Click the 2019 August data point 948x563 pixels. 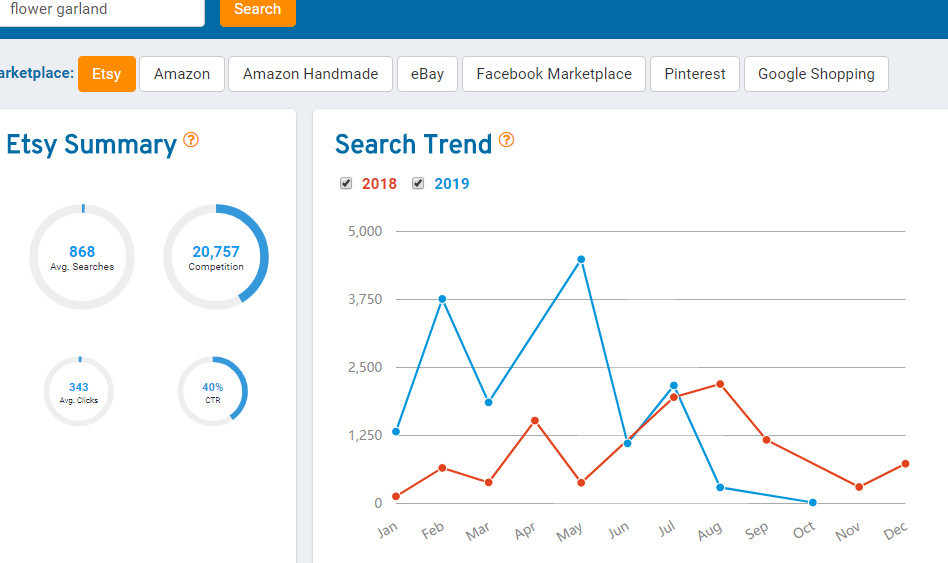(x=720, y=487)
